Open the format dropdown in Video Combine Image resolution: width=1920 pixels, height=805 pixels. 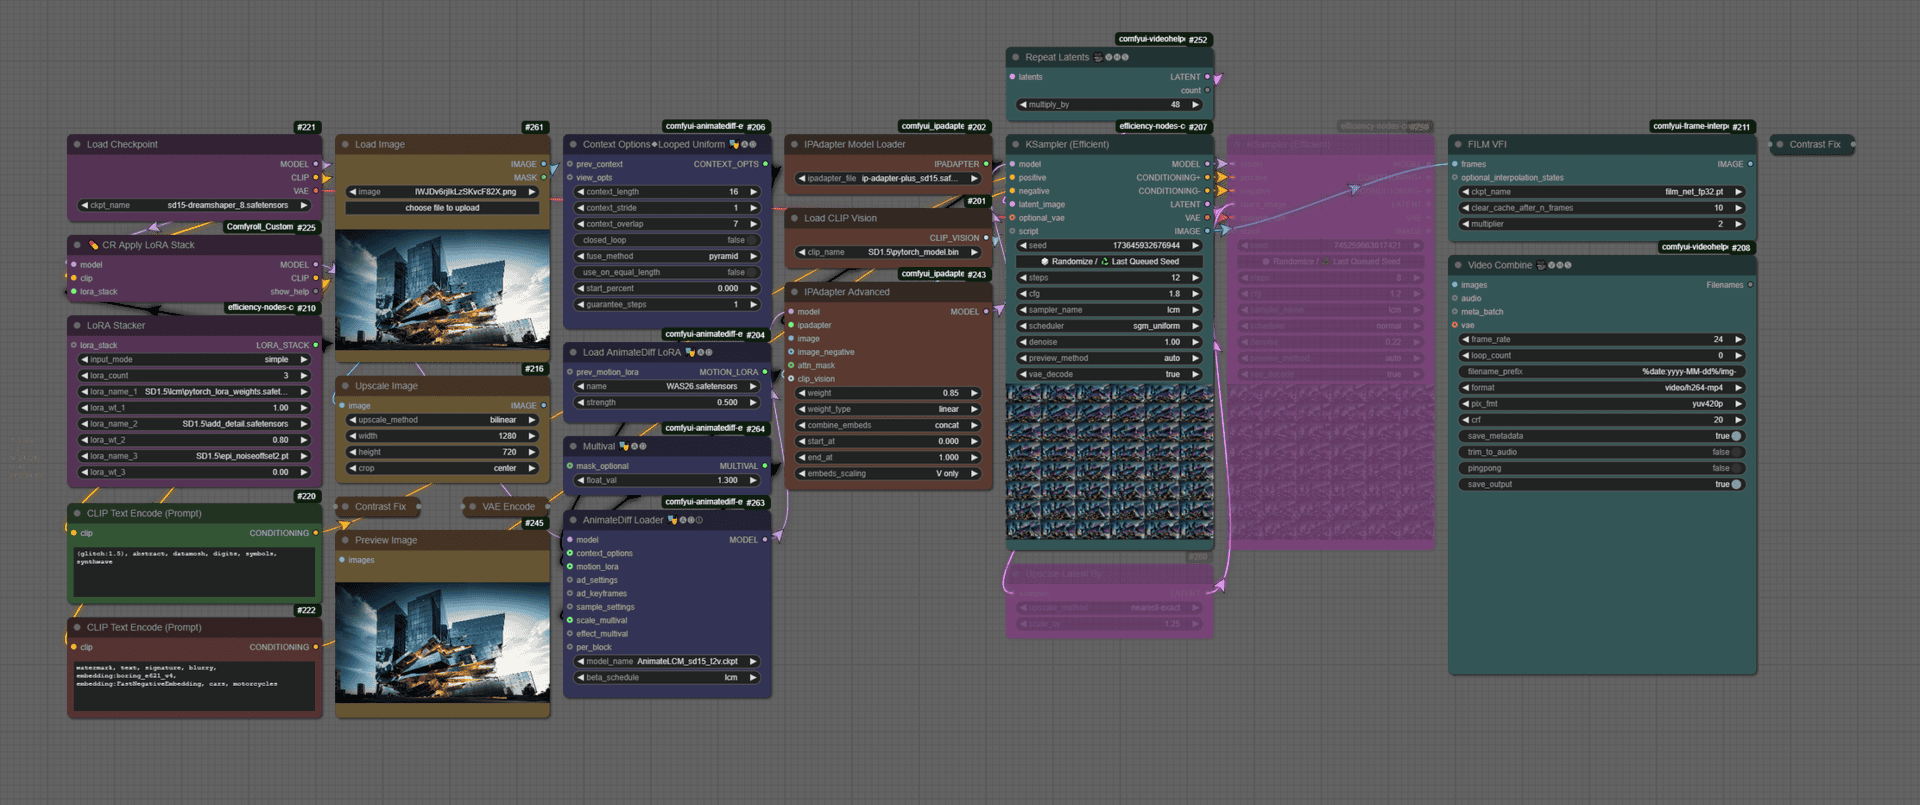tap(1601, 388)
